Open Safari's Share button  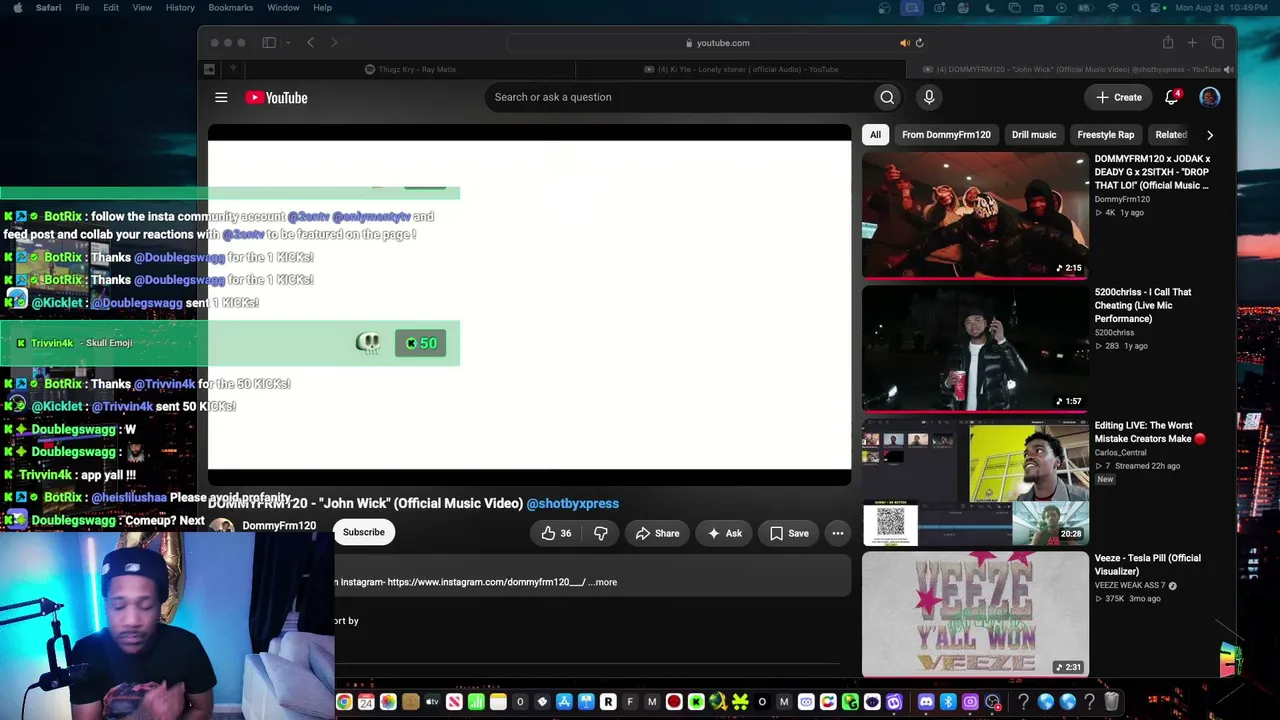tap(1167, 43)
